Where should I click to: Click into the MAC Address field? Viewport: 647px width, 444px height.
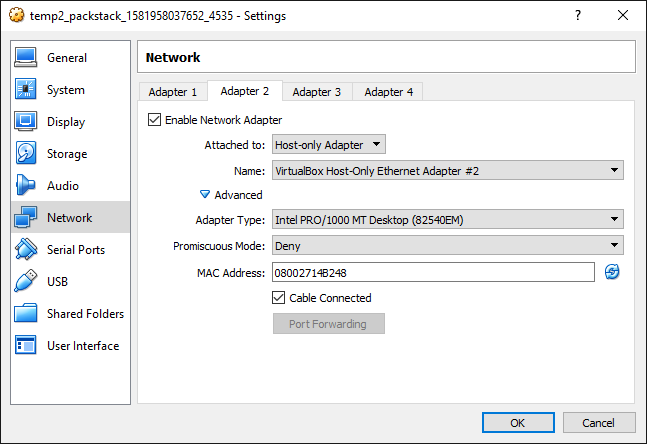(x=433, y=272)
